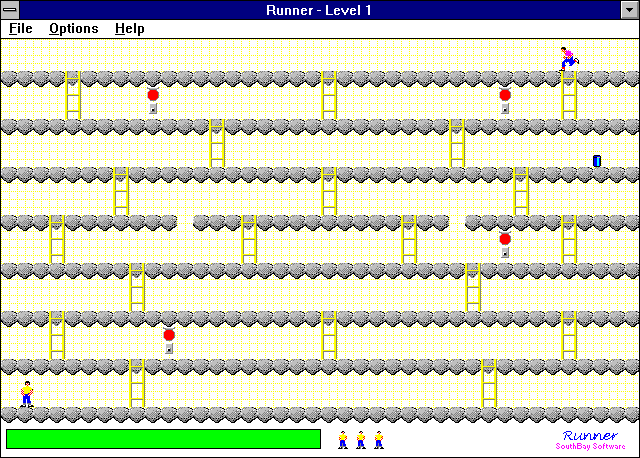Click the blue Runner logo

tap(590, 435)
